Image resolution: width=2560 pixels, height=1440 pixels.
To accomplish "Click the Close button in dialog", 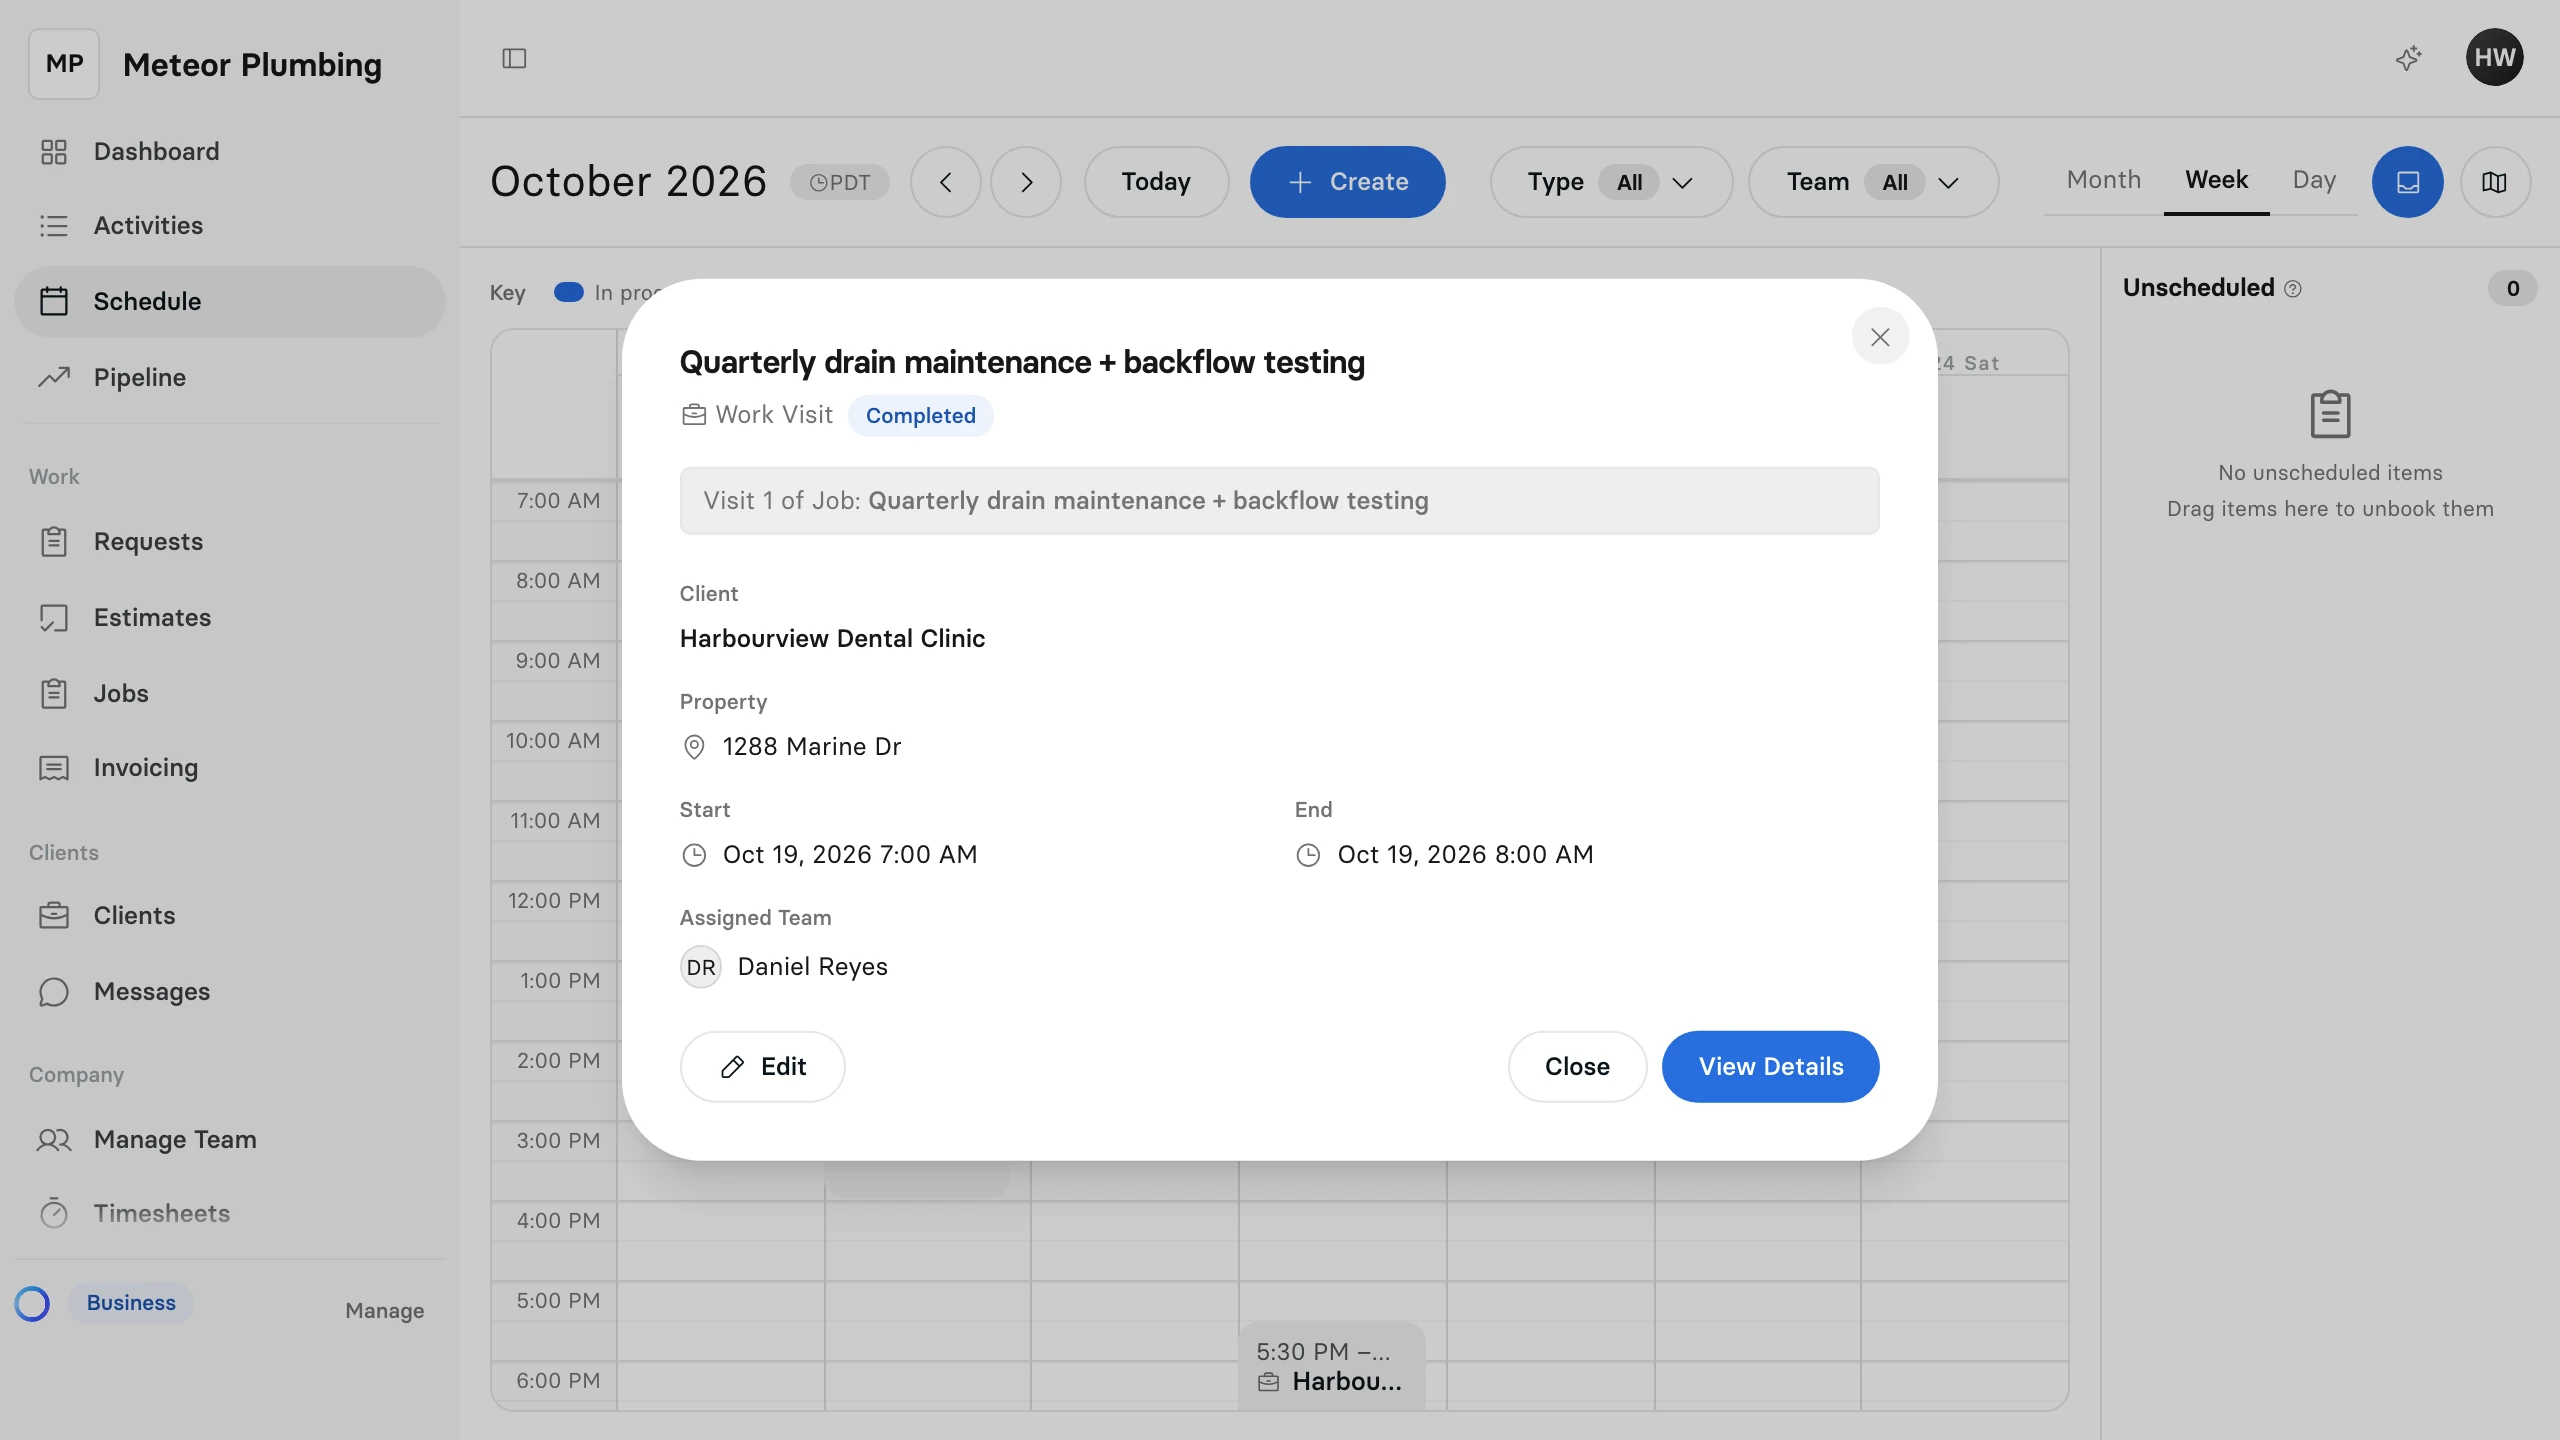I will (x=1577, y=1067).
